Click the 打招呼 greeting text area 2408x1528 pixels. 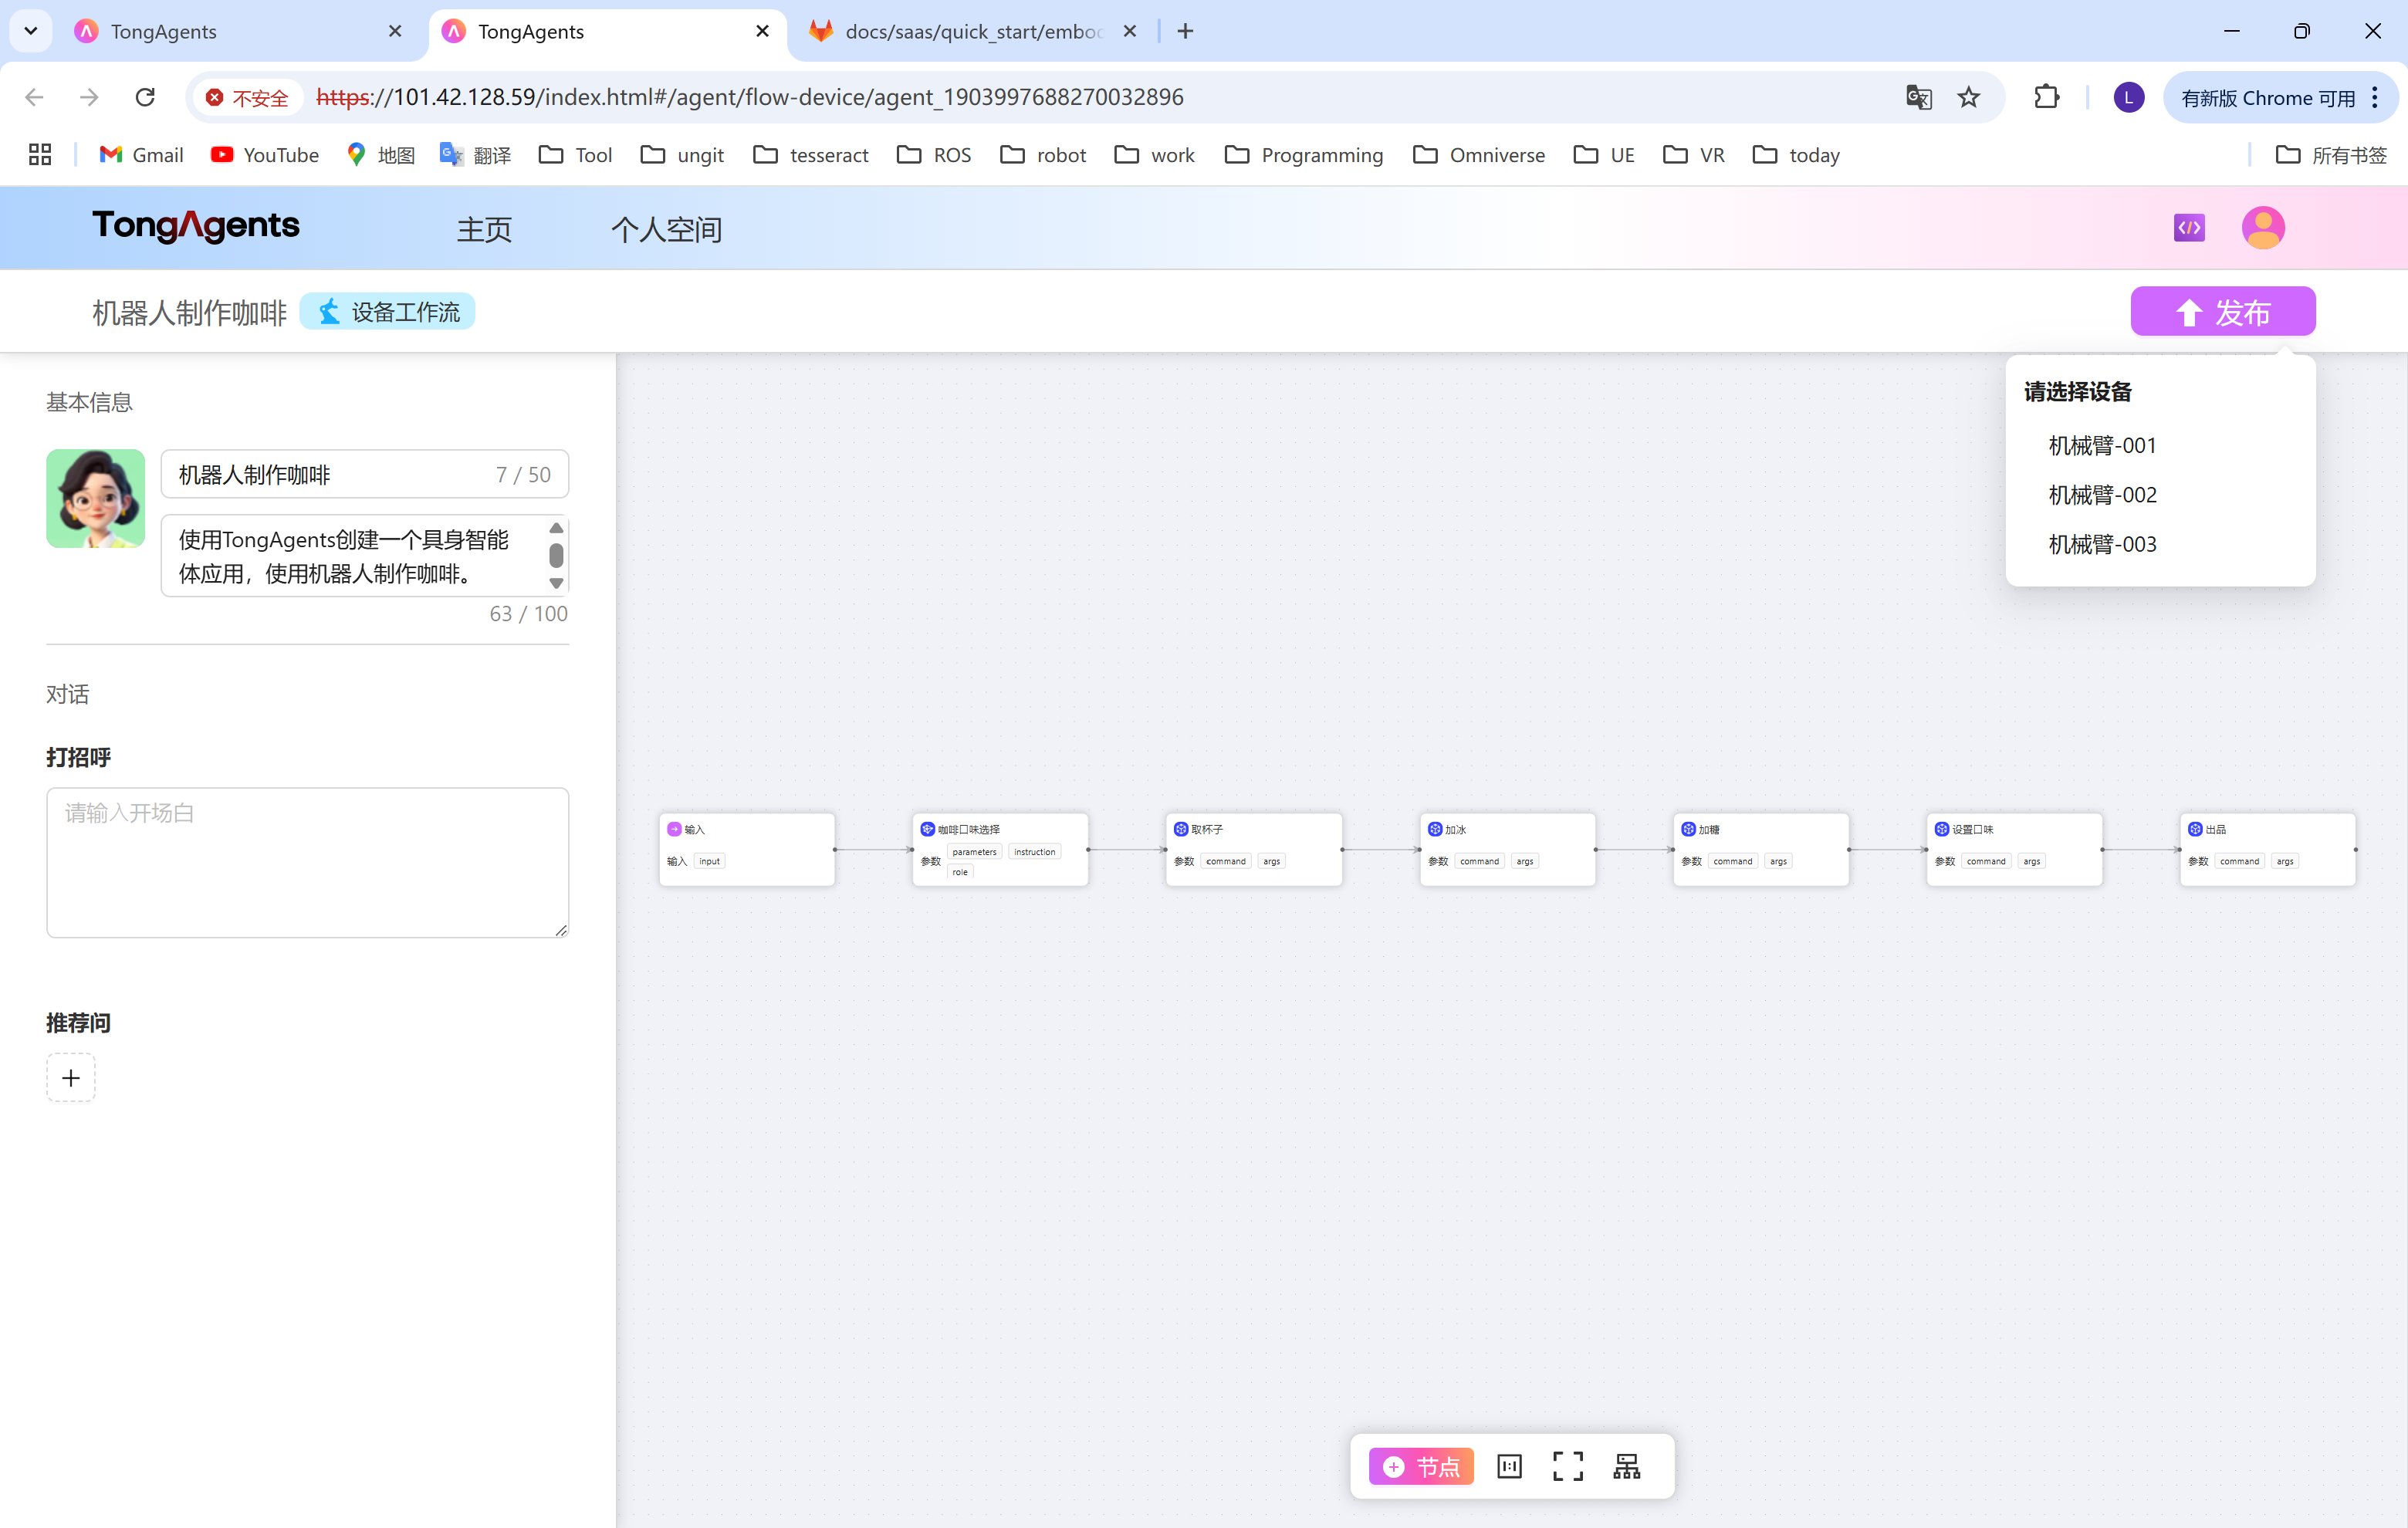tap(307, 862)
